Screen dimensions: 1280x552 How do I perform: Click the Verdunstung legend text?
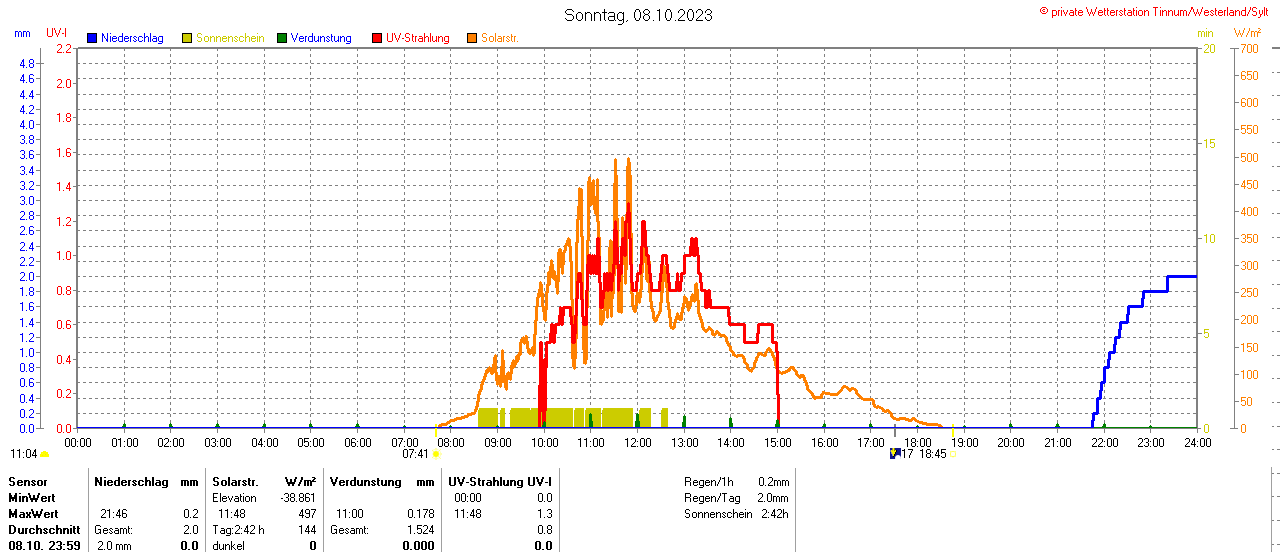click(321, 38)
